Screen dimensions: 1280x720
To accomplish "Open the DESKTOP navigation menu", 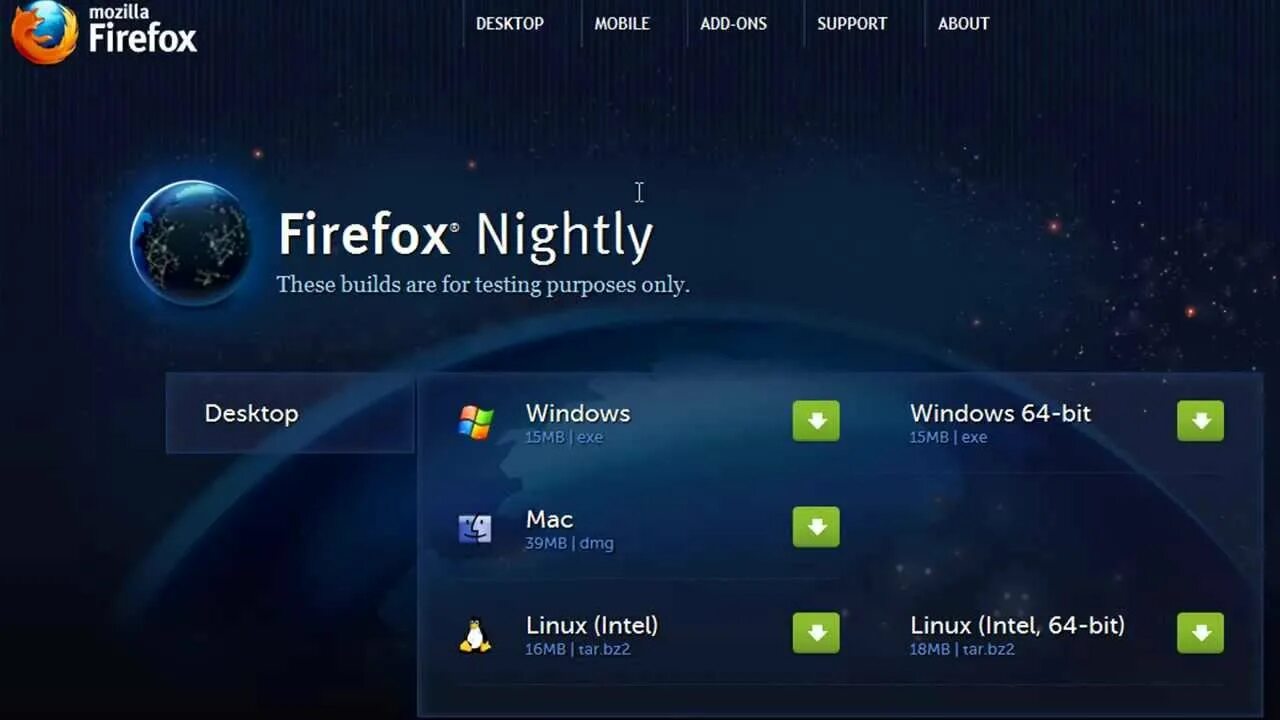I will pyautogui.click(x=510, y=24).
